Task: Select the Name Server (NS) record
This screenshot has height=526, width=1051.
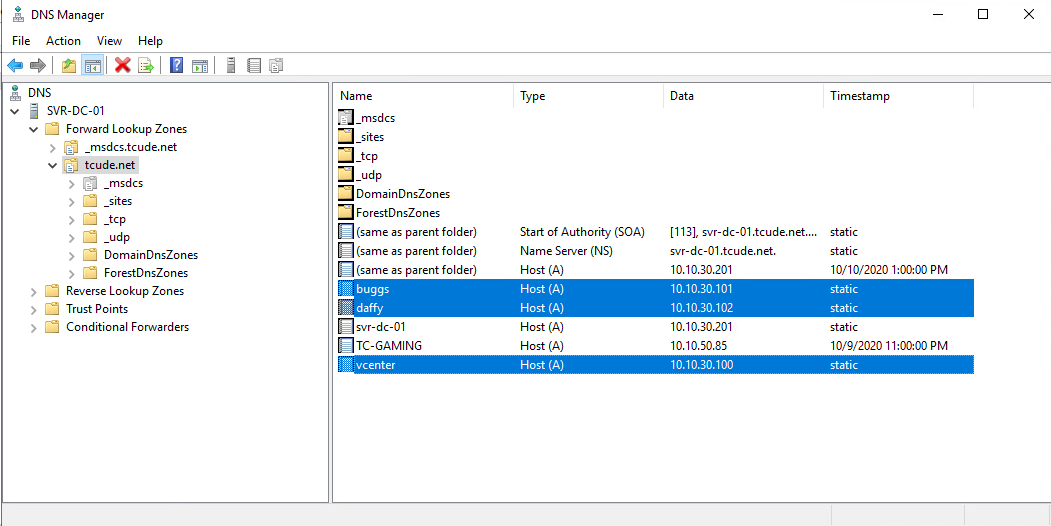Action: 655,251
